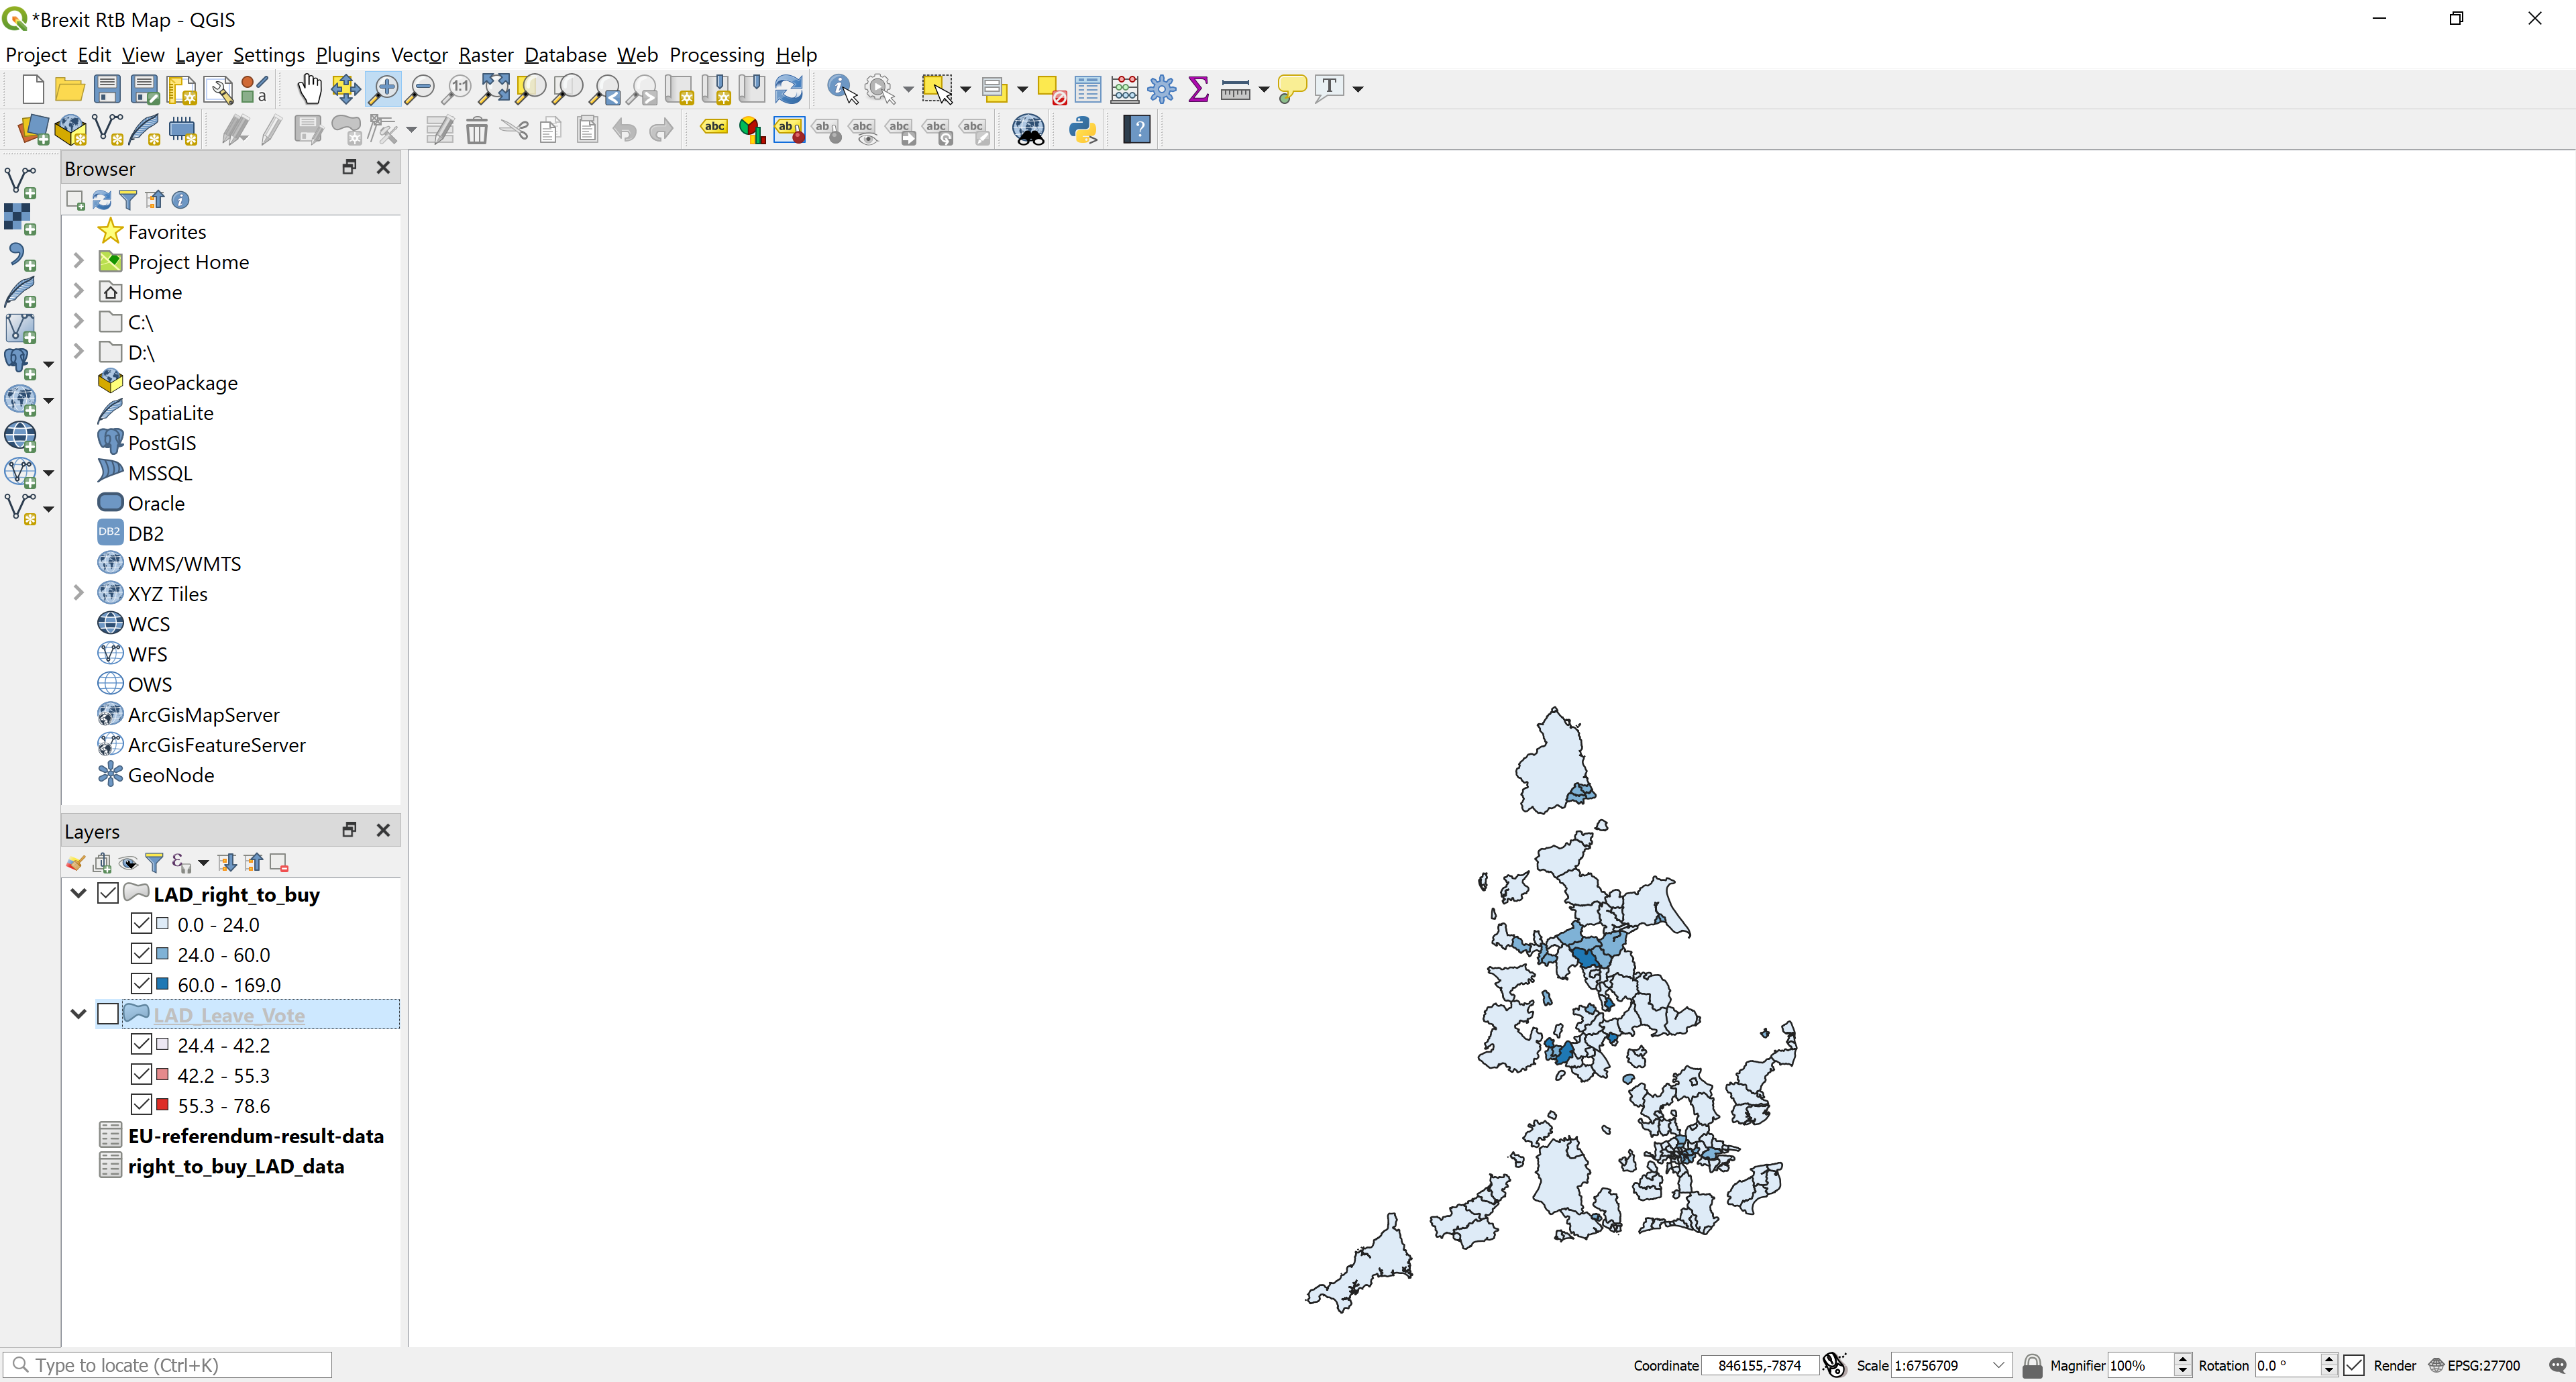This screenshot has height=1382, width=2576.
Task: Open the Scale dropdown in the status bar
Action: (x=1999, y=1365)
